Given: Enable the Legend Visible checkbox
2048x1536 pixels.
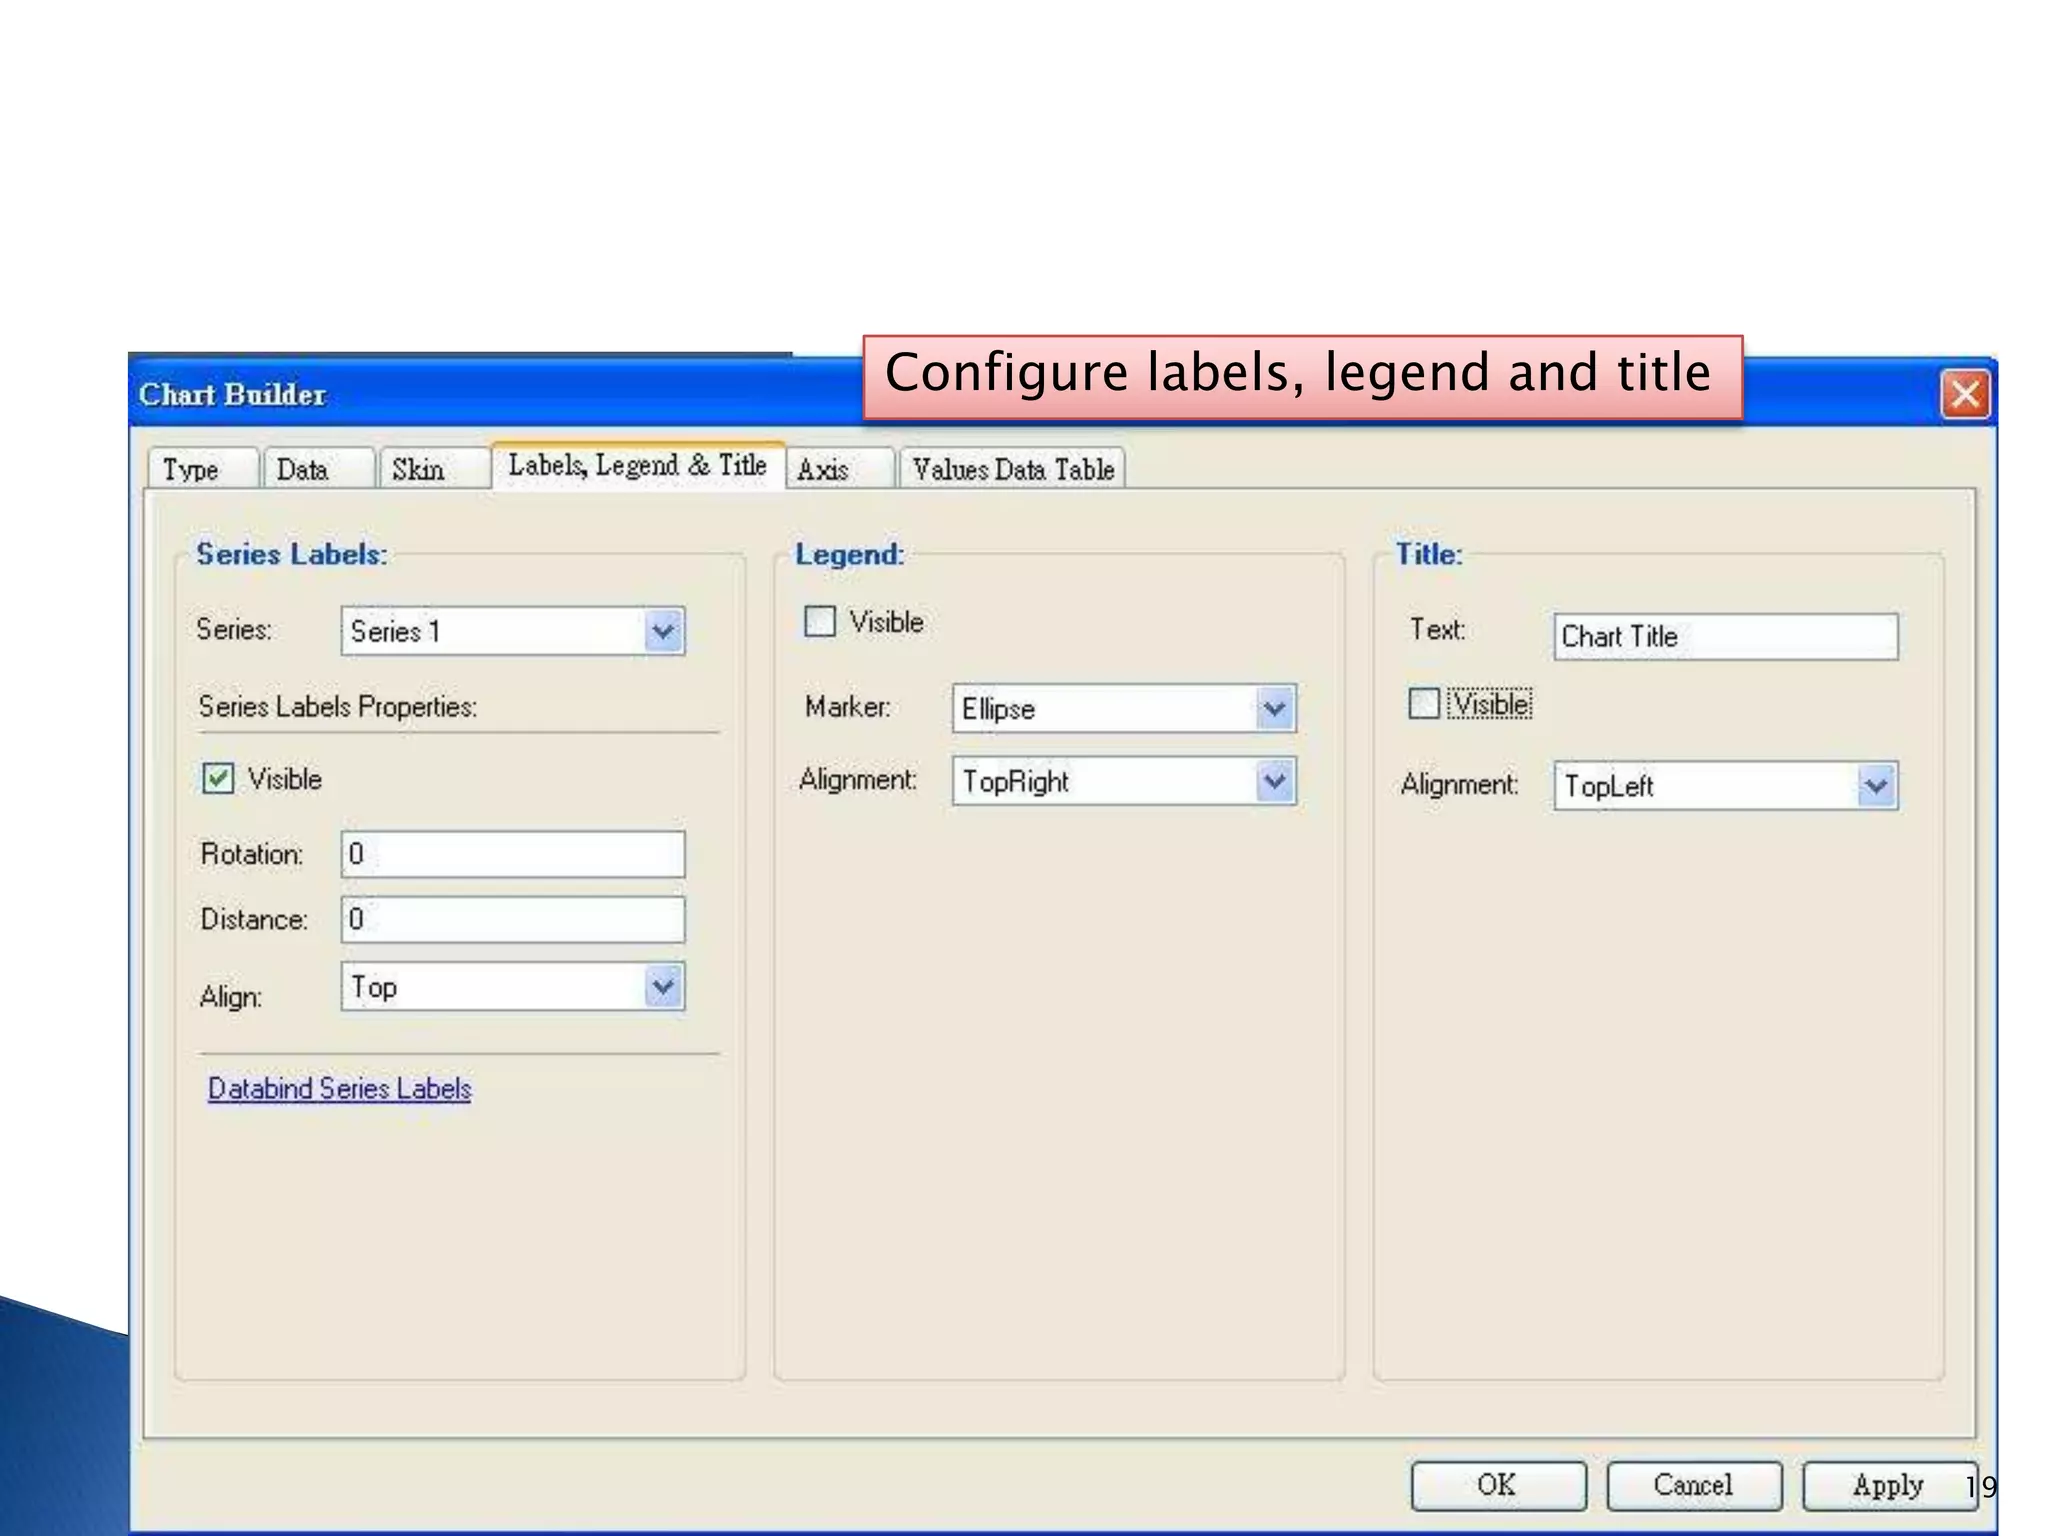Looking at the screenshot, I should pos(820,621).
